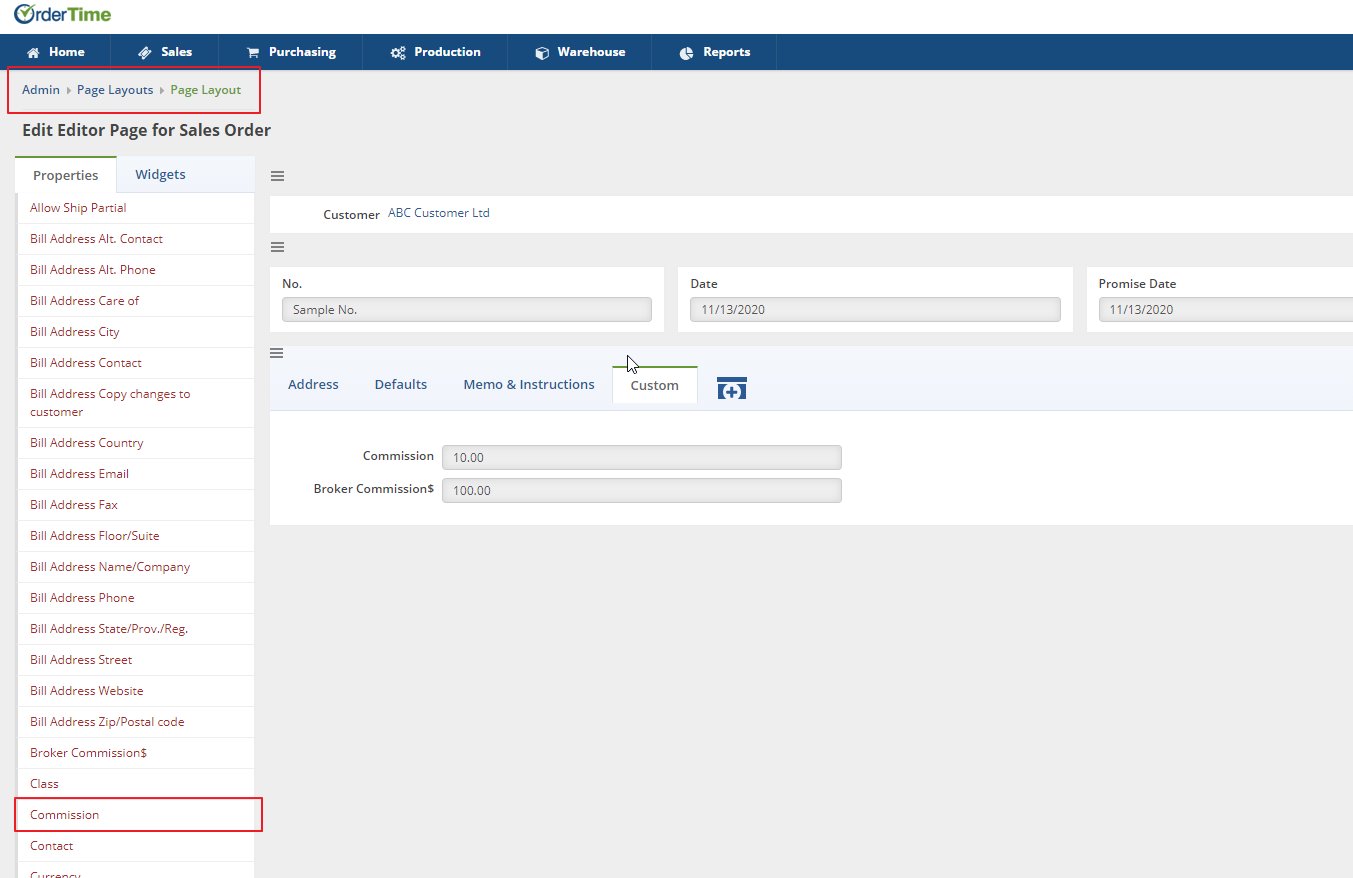Select Bill Address Zip/Postal code property
This screenshot has width=1353, height=878.
[x=136, y=722]
